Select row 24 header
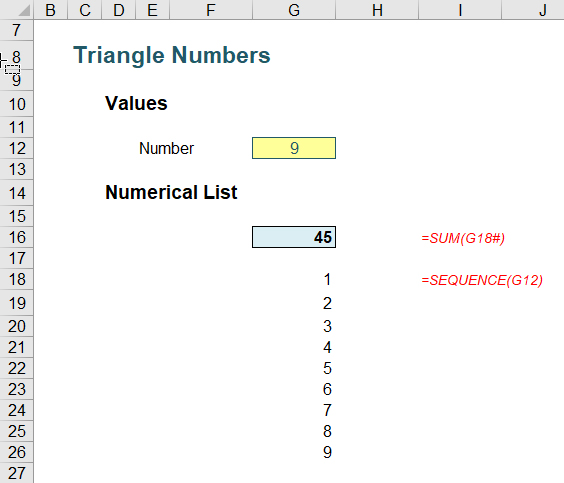Screen dimensions: 564x483 point(17,410)
